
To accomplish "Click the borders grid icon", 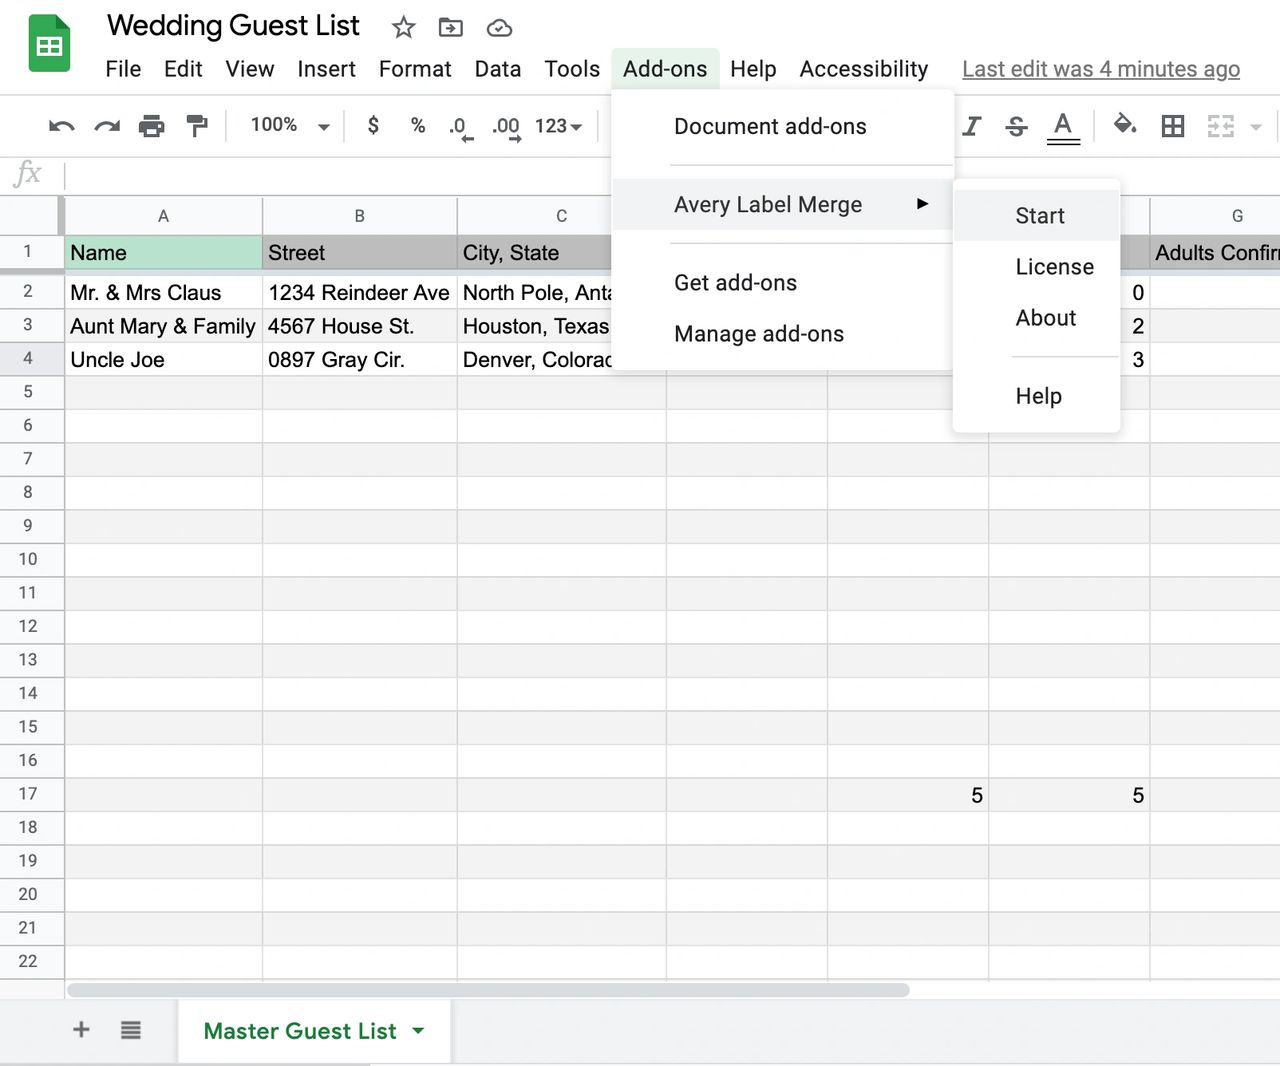I will [1172, 126].
